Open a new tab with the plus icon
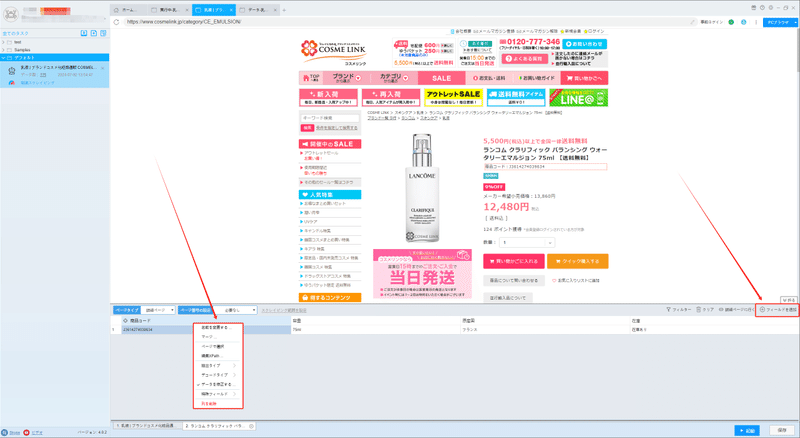Screen dimensions: 800x438 click(x=284, y=10)
